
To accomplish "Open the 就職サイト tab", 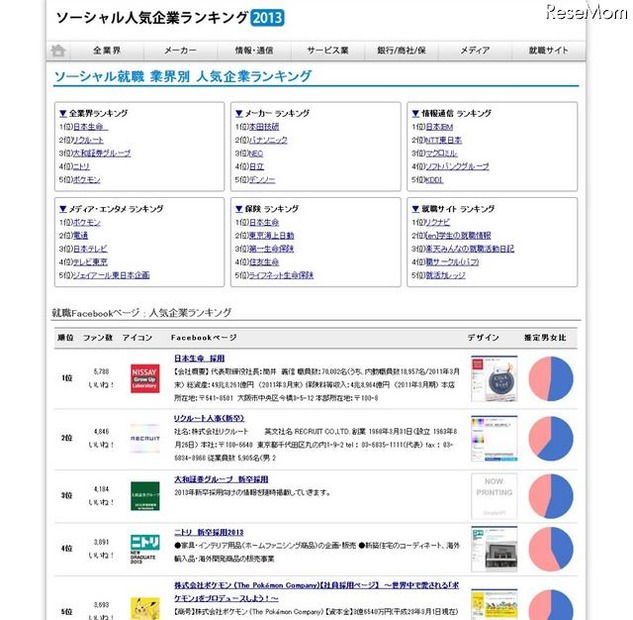I will click(549, 51).
